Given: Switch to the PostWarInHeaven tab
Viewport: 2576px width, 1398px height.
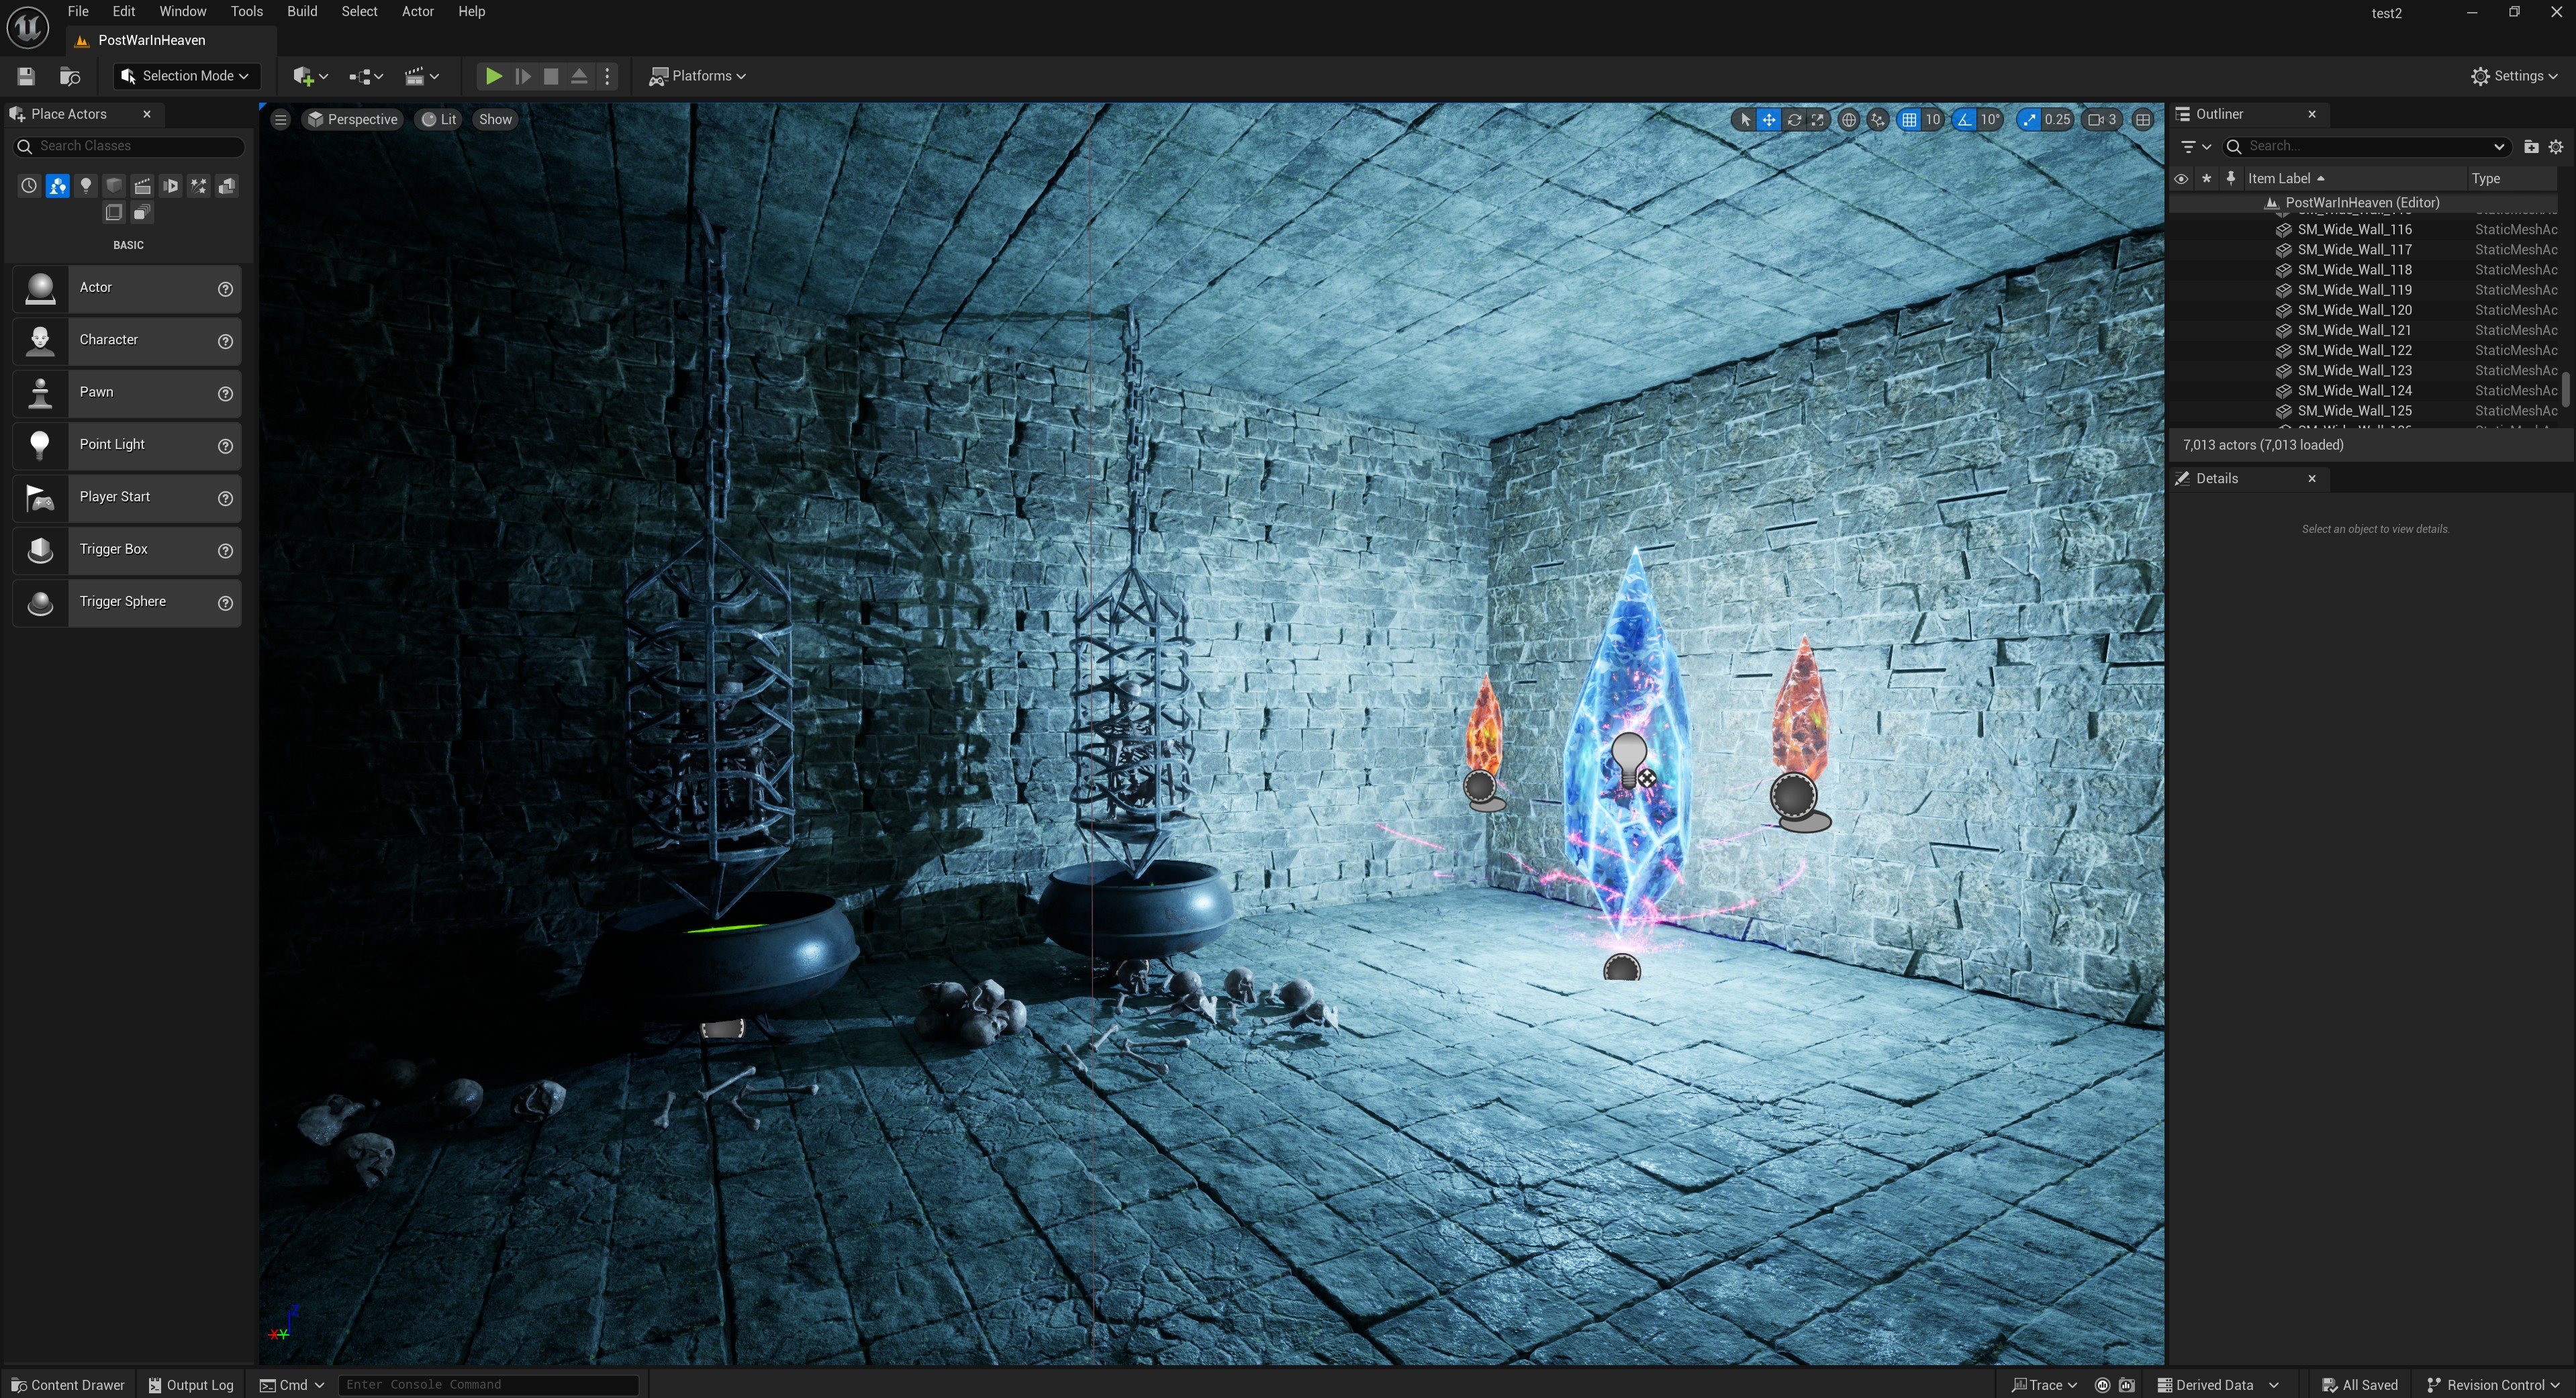Looking at the screenshot, I should (x=151, y=40).
